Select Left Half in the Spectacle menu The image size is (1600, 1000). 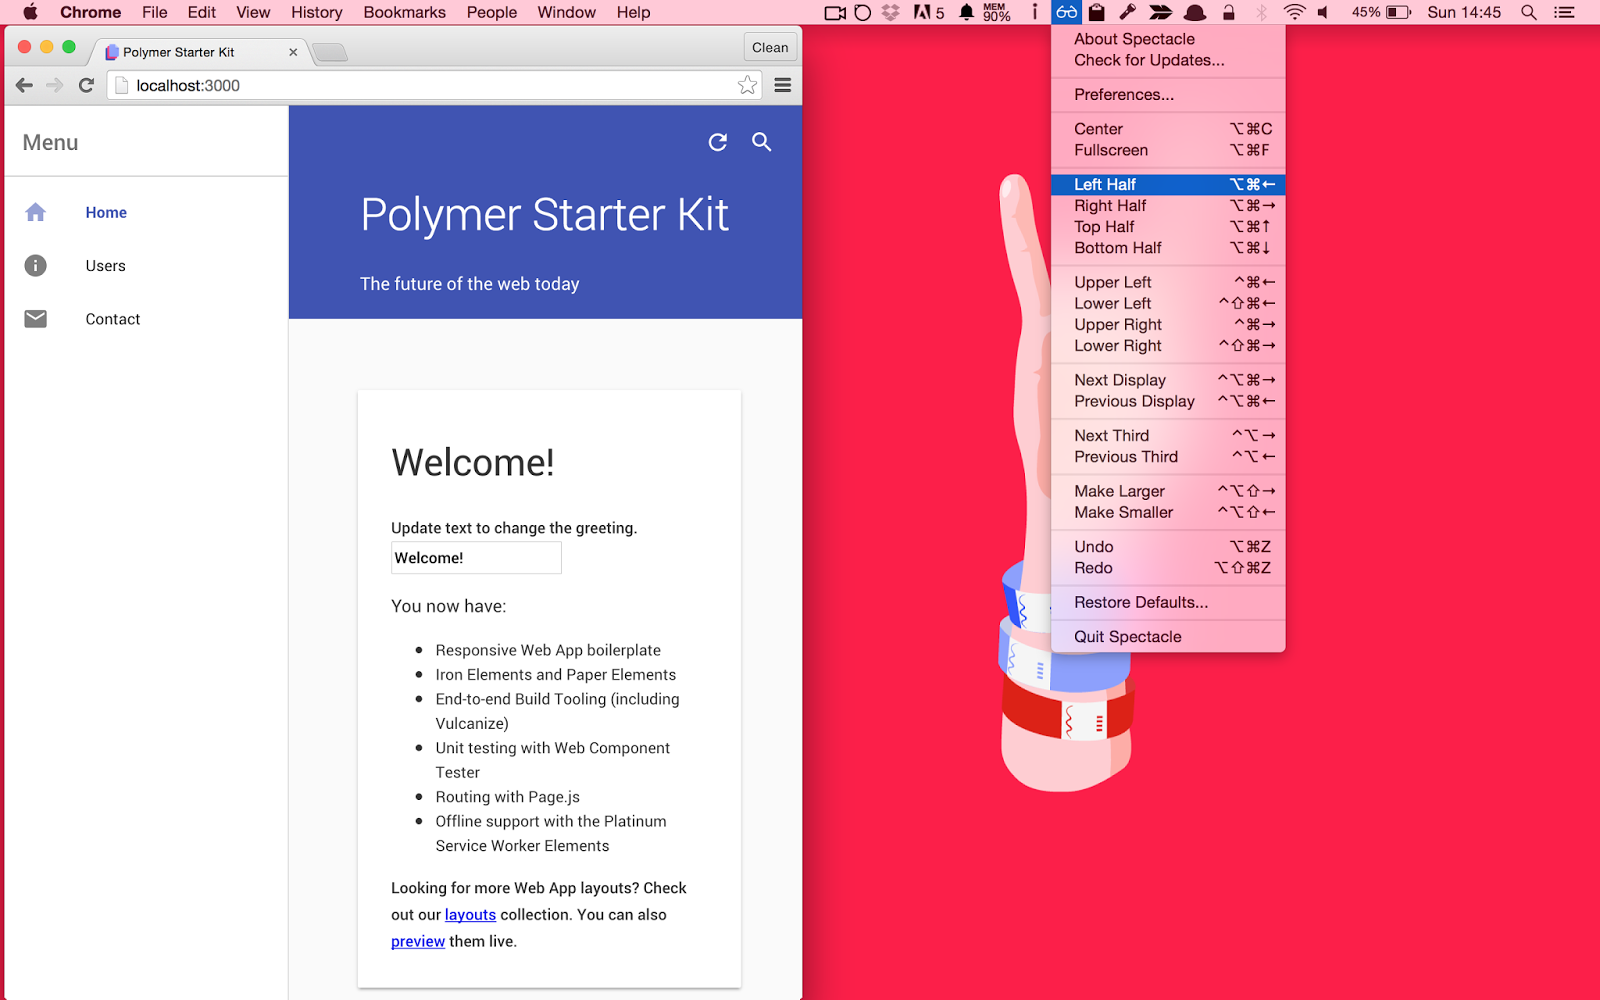[x=1168, y=184]
